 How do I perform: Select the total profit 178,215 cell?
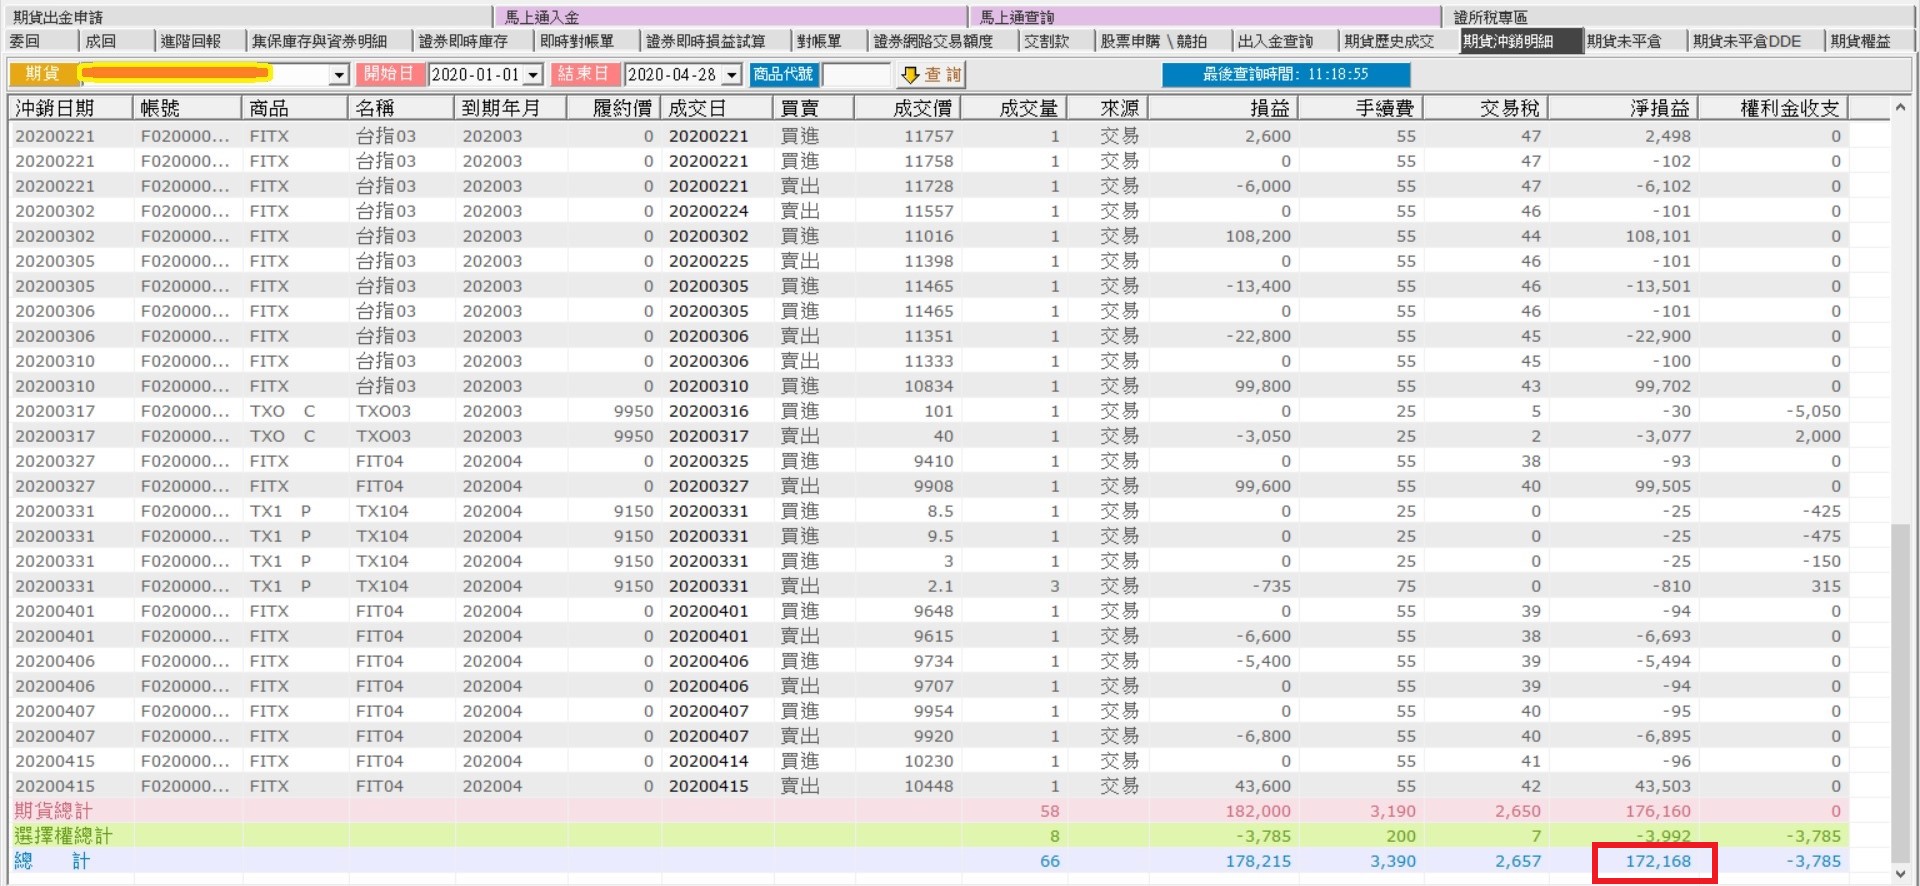pyautogui.click(x=1258, y=861)
